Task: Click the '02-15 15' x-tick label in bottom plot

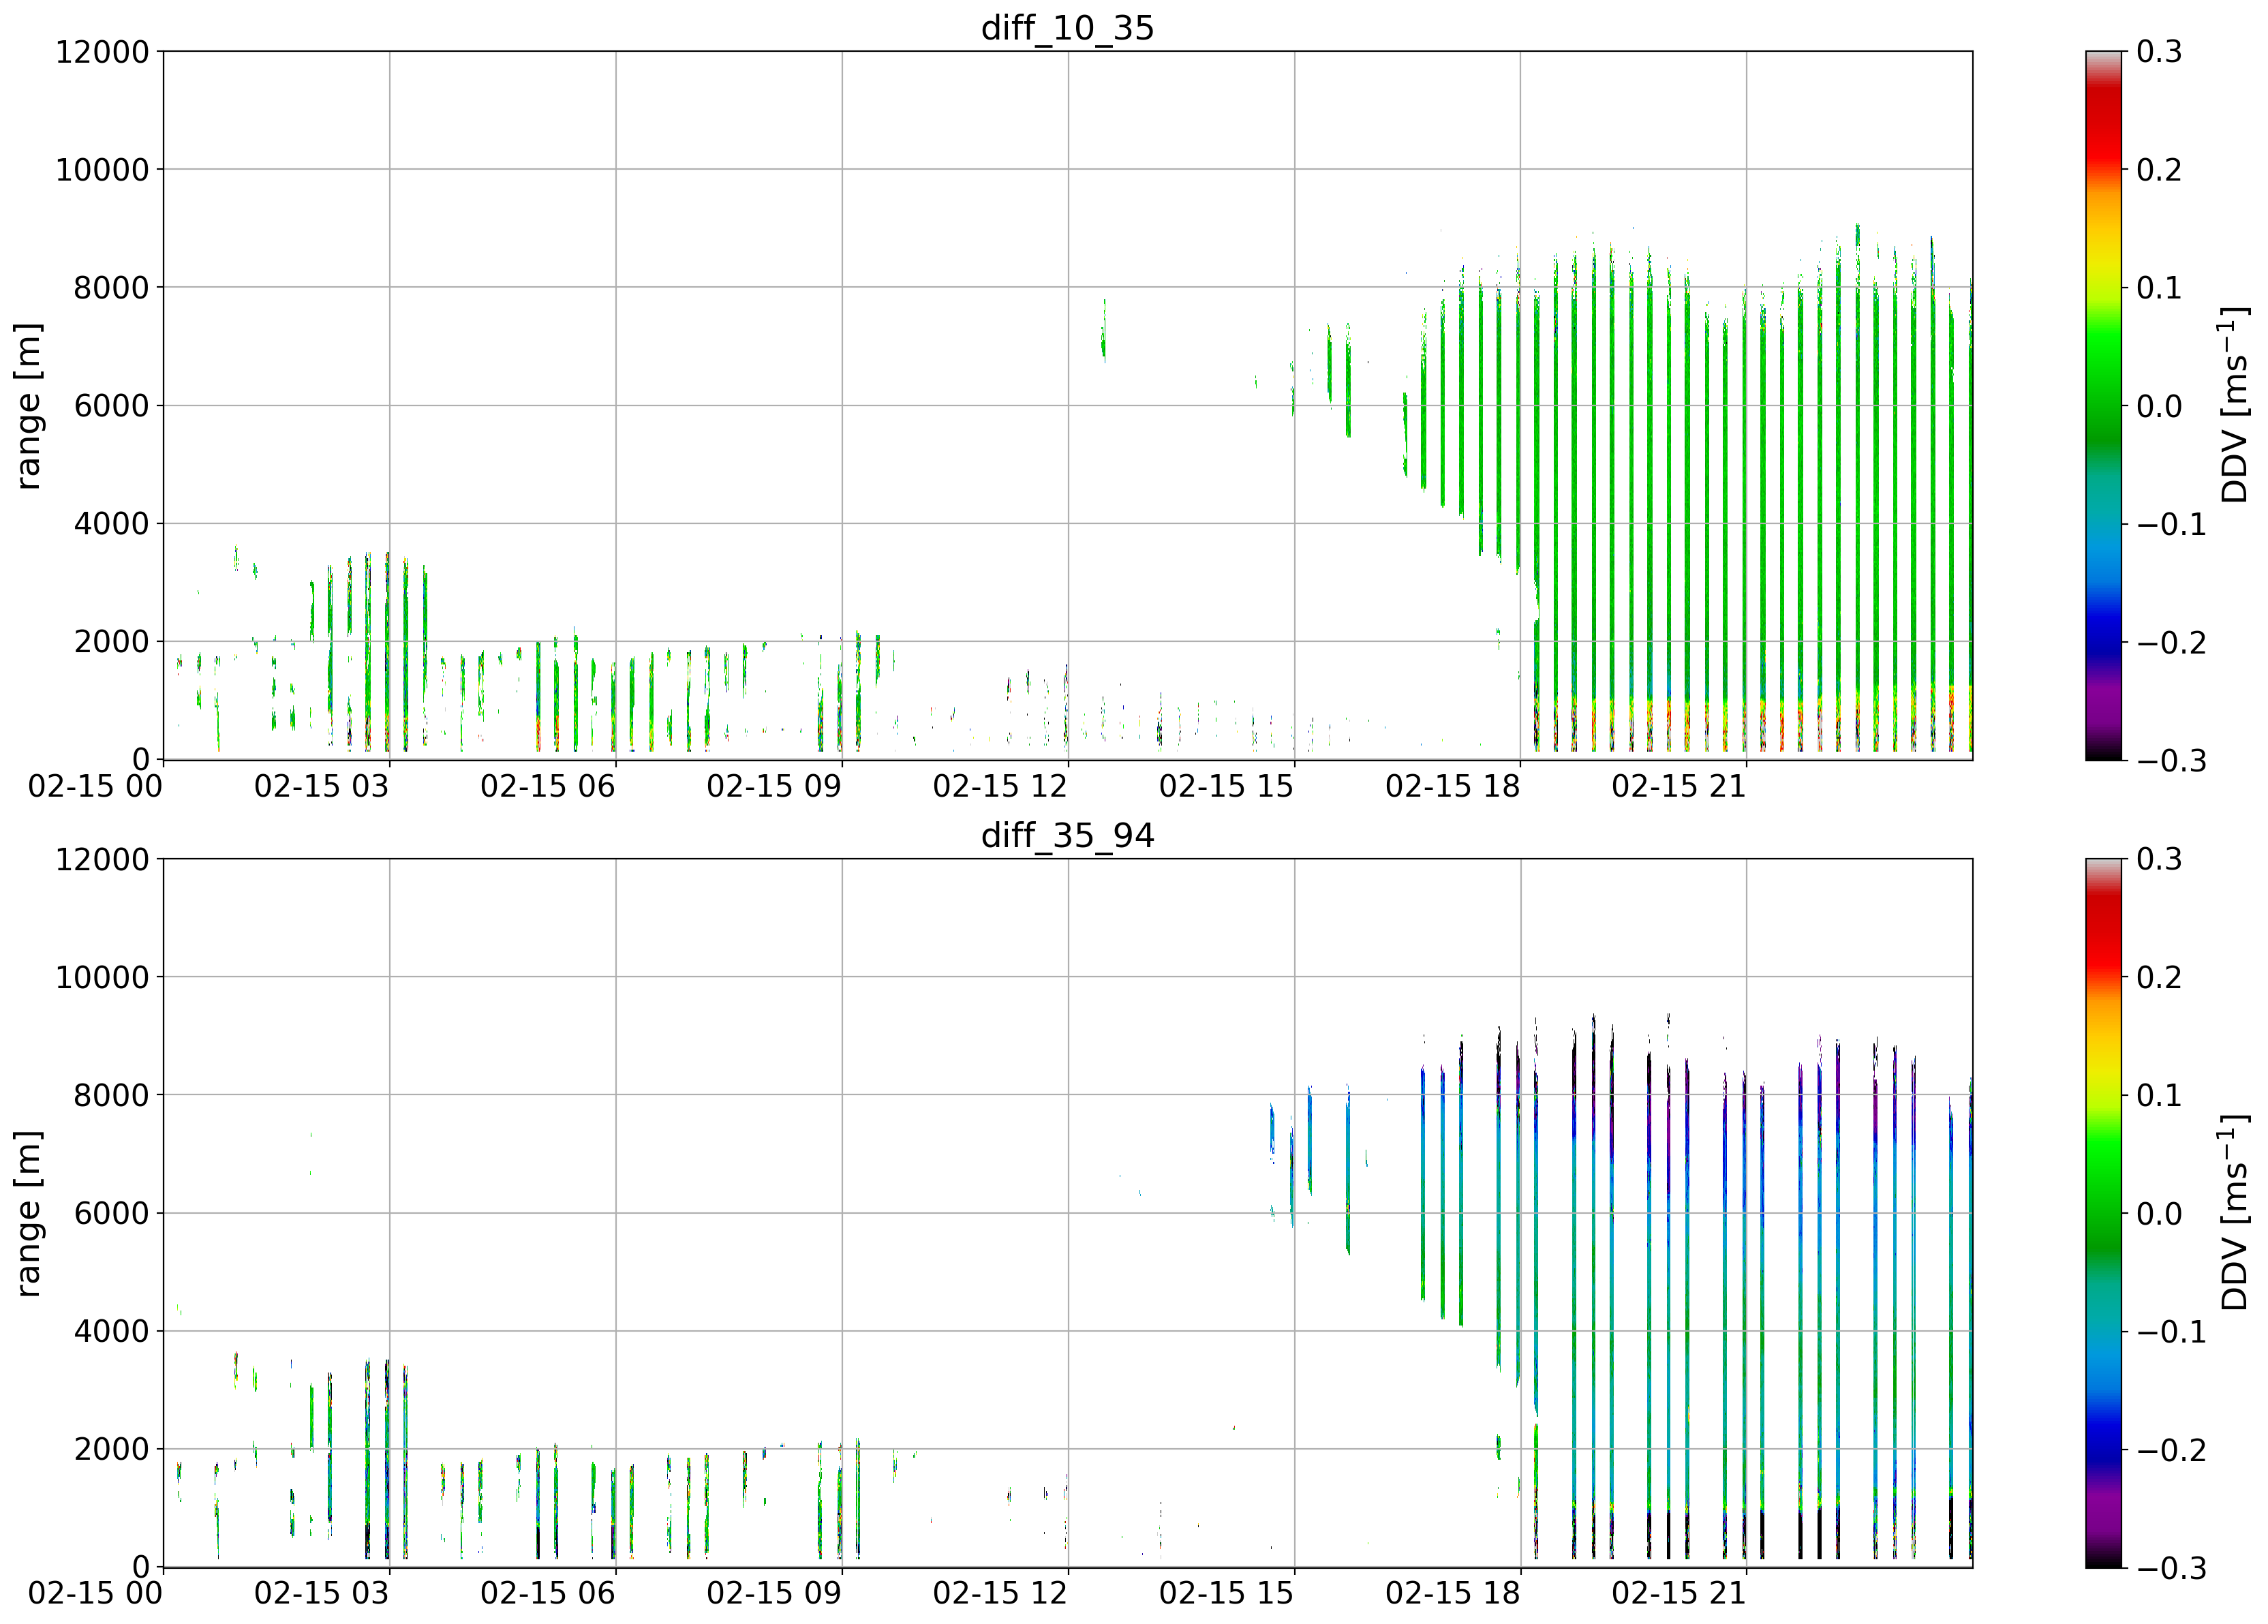Action: coord(1226,1594)
